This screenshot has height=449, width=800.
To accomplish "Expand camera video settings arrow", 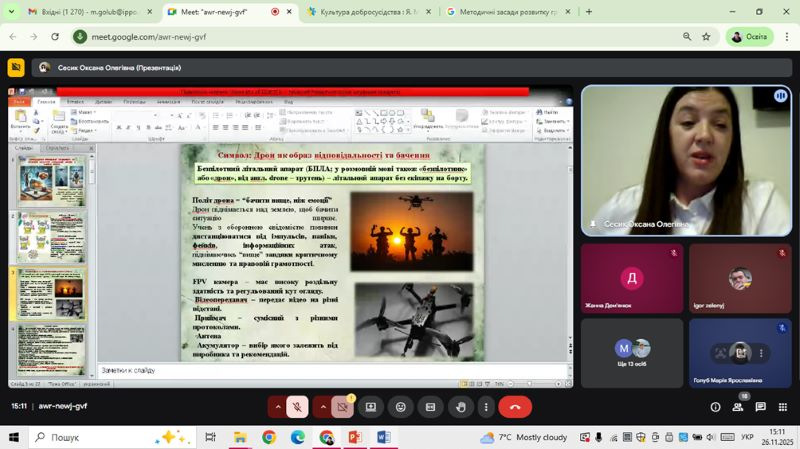I will (x=323, y=407).
